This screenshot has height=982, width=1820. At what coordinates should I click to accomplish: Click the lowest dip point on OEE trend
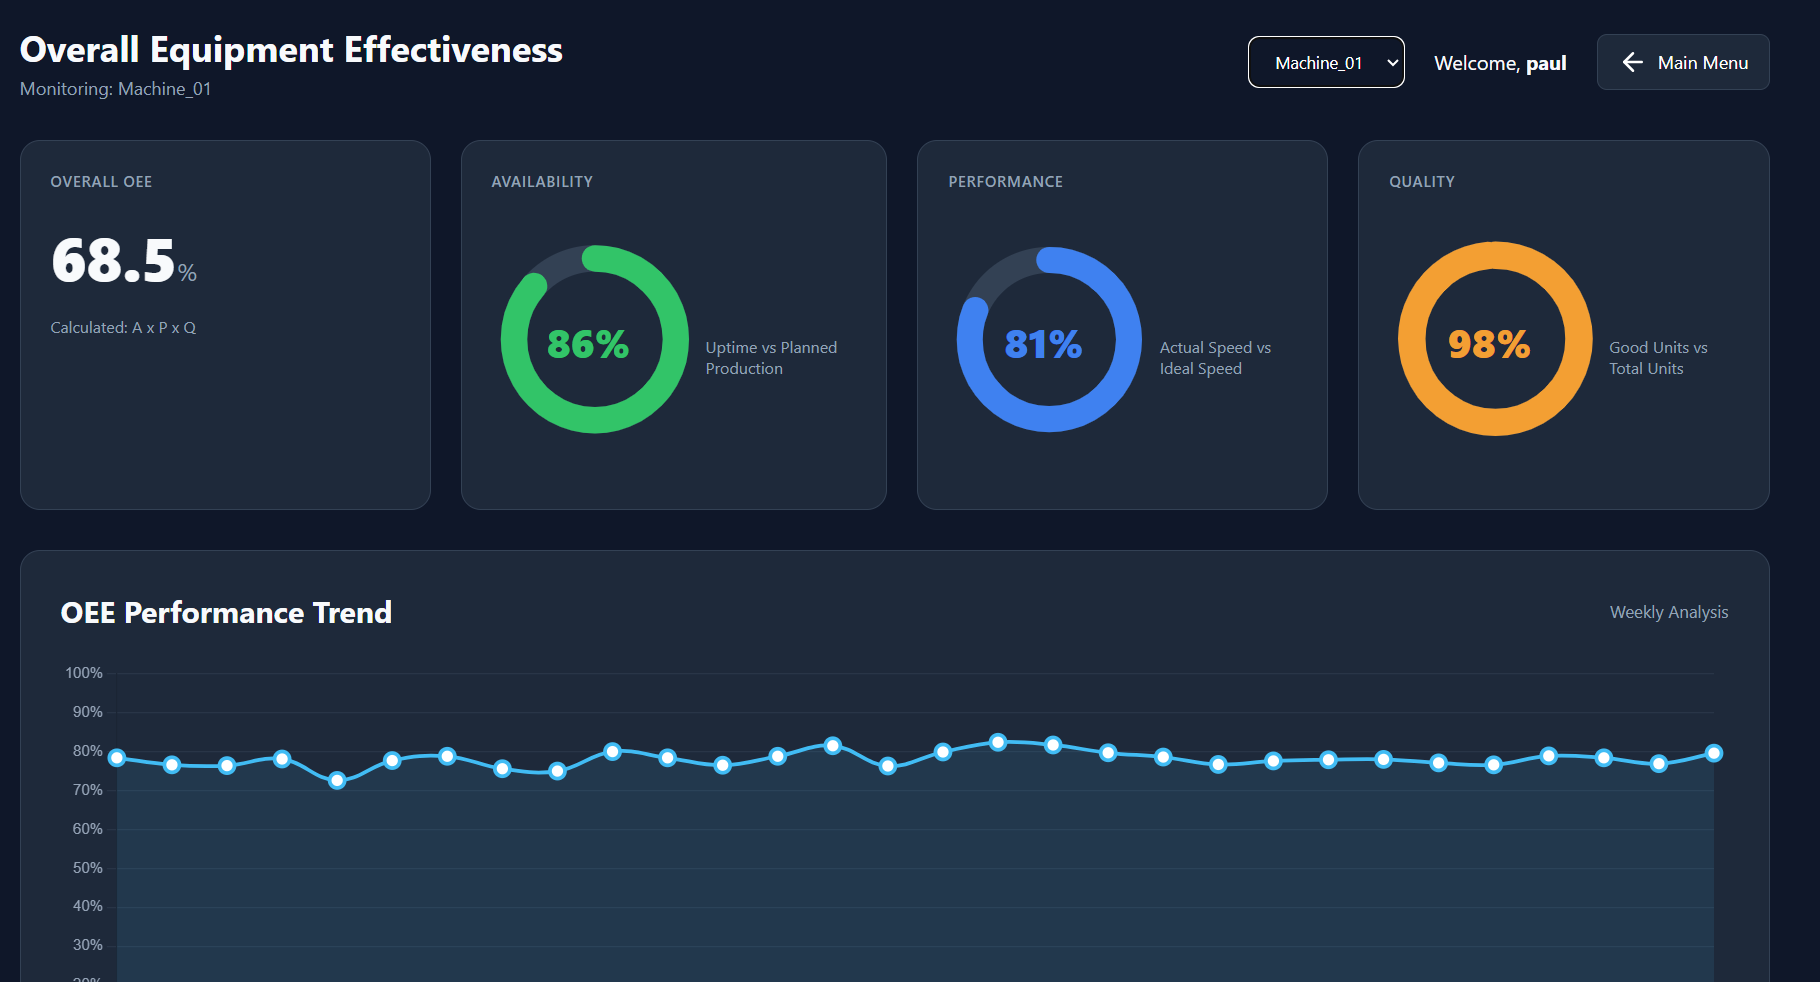[x=337, y=780]
